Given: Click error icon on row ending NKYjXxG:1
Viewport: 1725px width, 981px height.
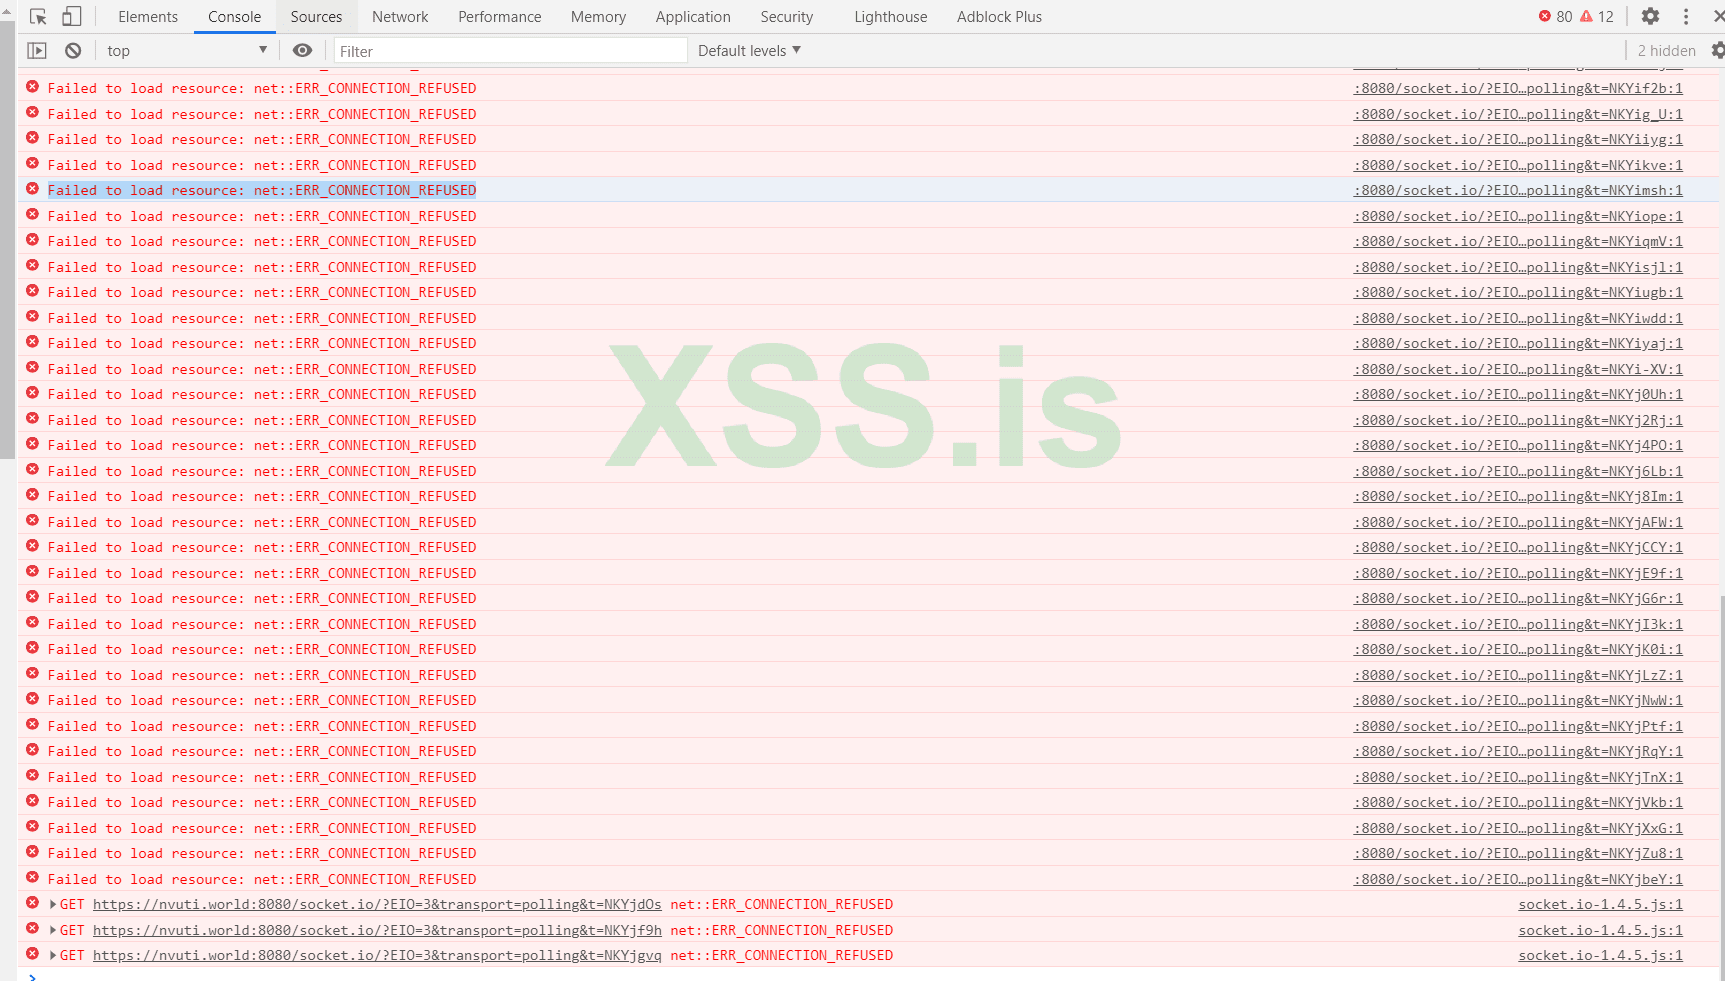Looking at the screenshot, I should pos(33,827).
